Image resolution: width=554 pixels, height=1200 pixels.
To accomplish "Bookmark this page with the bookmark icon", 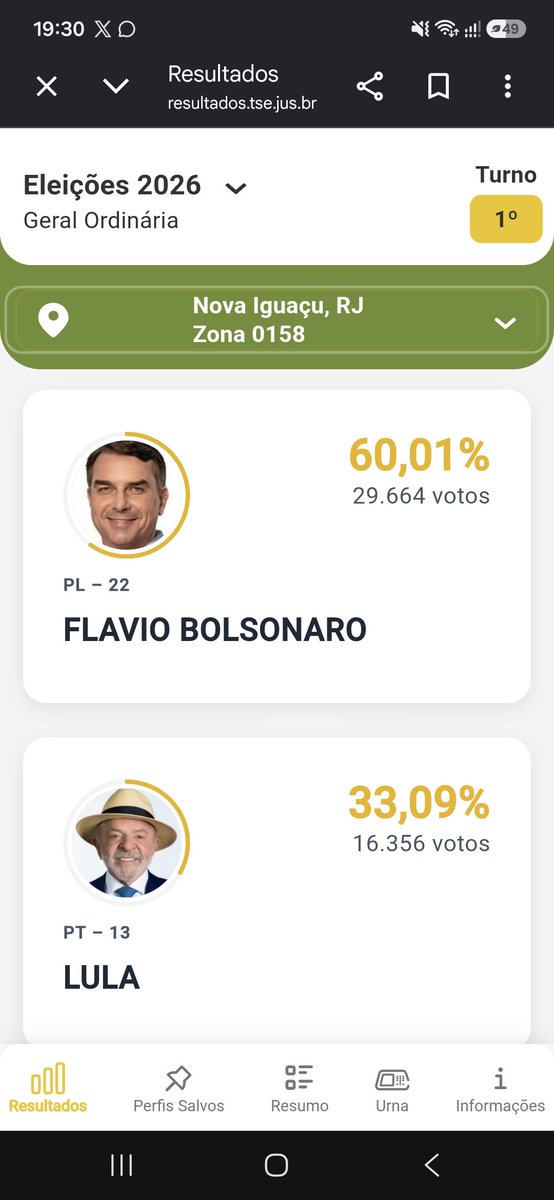I will [438, 86].
